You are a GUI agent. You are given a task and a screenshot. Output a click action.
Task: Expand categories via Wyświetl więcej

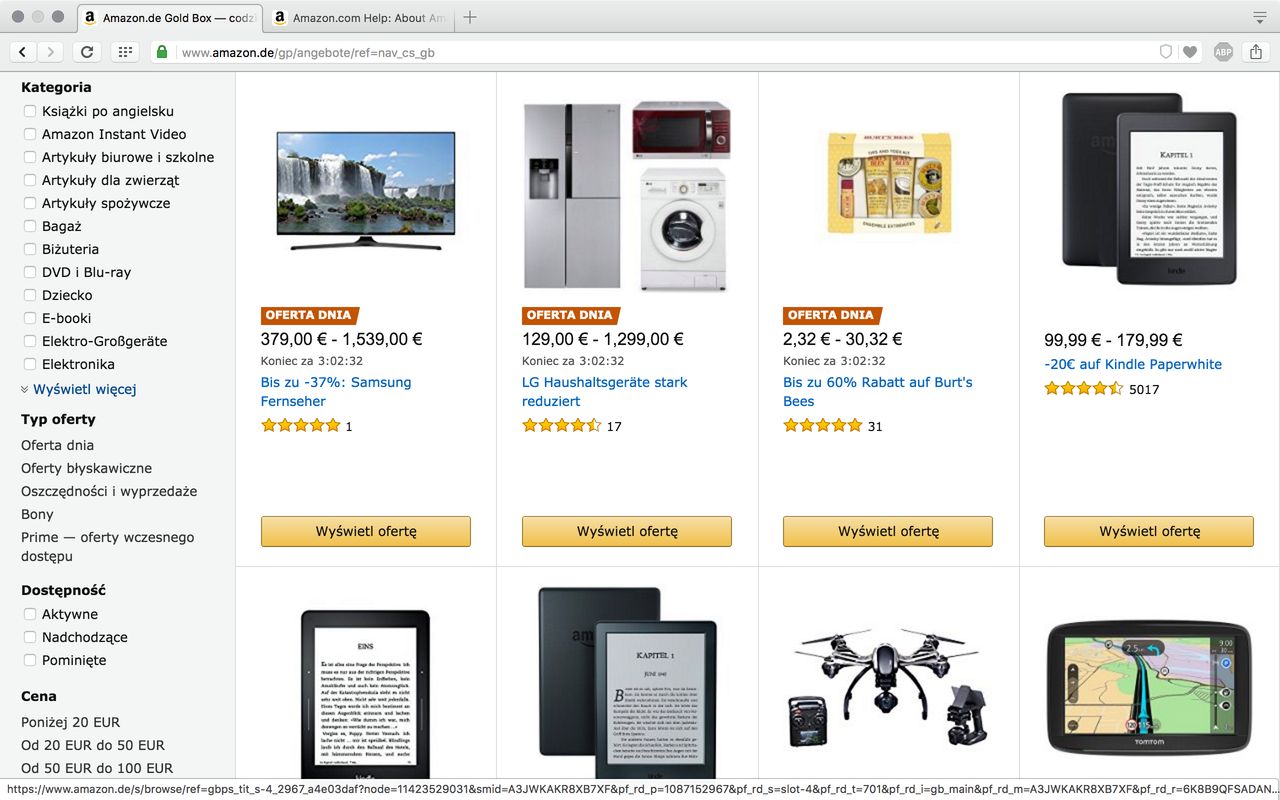pyautogui.click(x=84, y=389)
